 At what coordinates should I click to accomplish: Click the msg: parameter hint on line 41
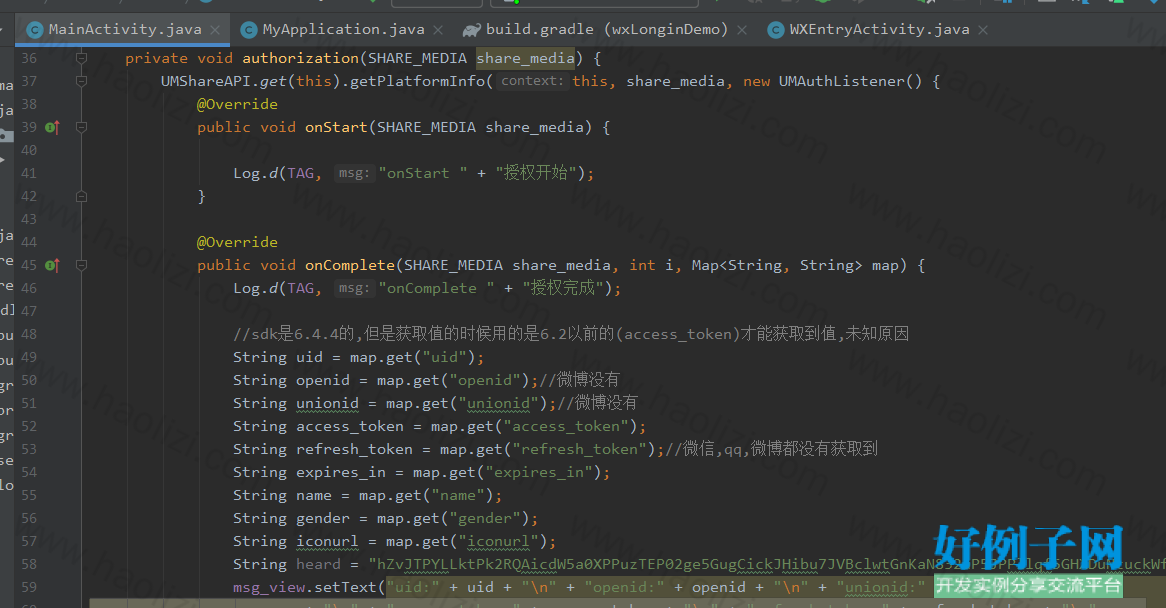(x=354, y=173)
